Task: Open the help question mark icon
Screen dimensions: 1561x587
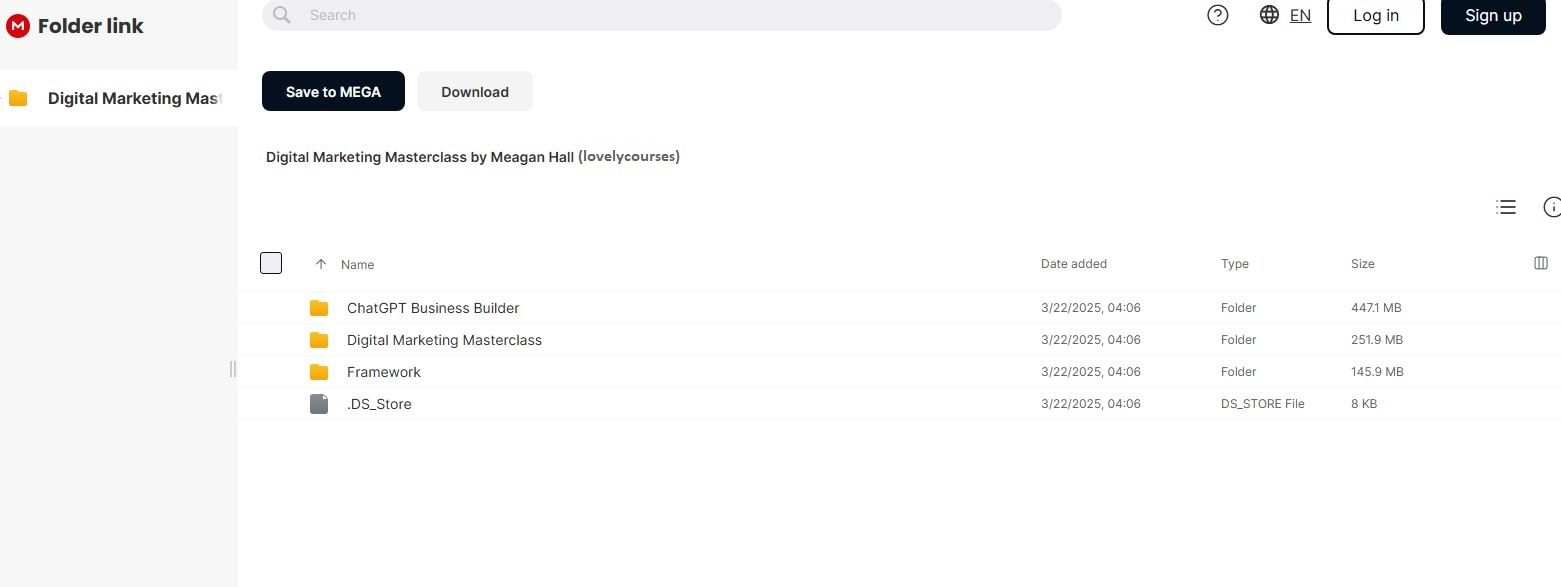Action: click(x=1217, y=15)
